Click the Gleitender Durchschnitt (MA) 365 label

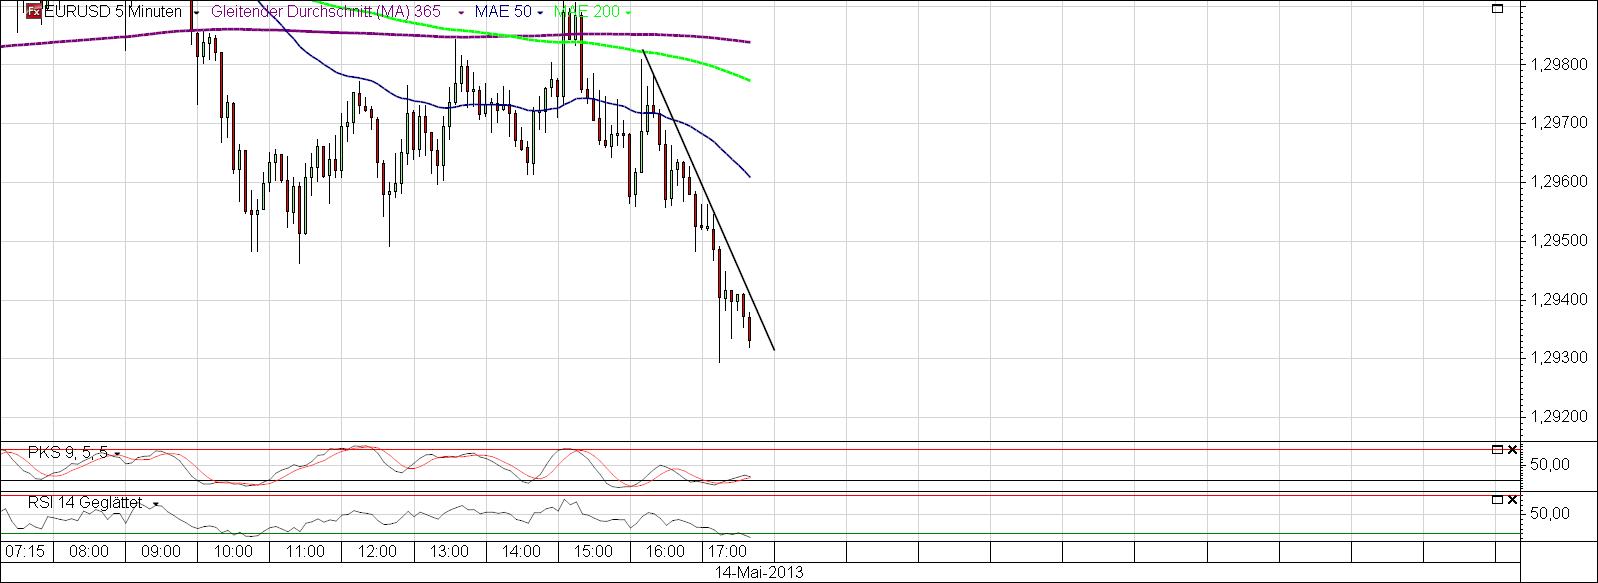tap(326, 12)
